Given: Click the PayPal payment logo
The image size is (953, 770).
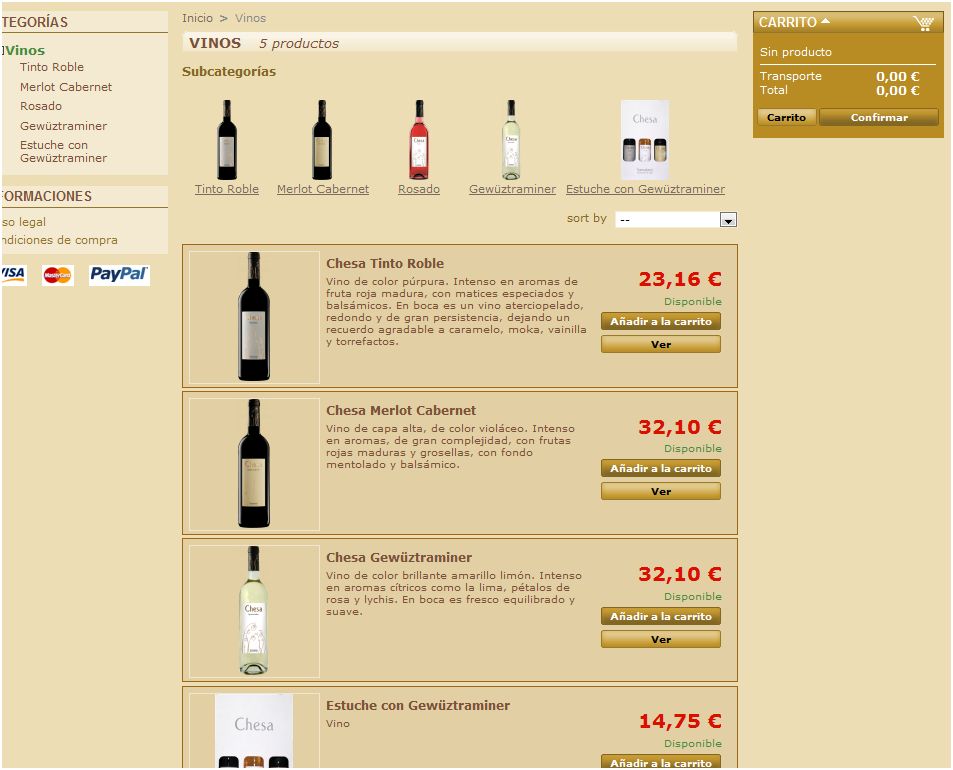Looking at the screenshot, I should [x=119, y=275].
